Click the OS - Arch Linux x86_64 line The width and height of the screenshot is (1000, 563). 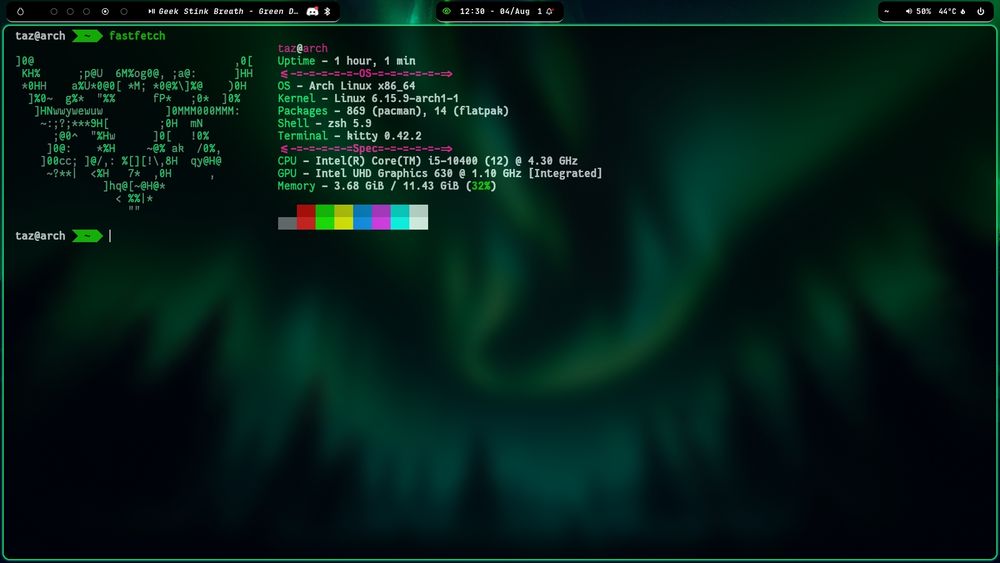[x=346, y=85]
